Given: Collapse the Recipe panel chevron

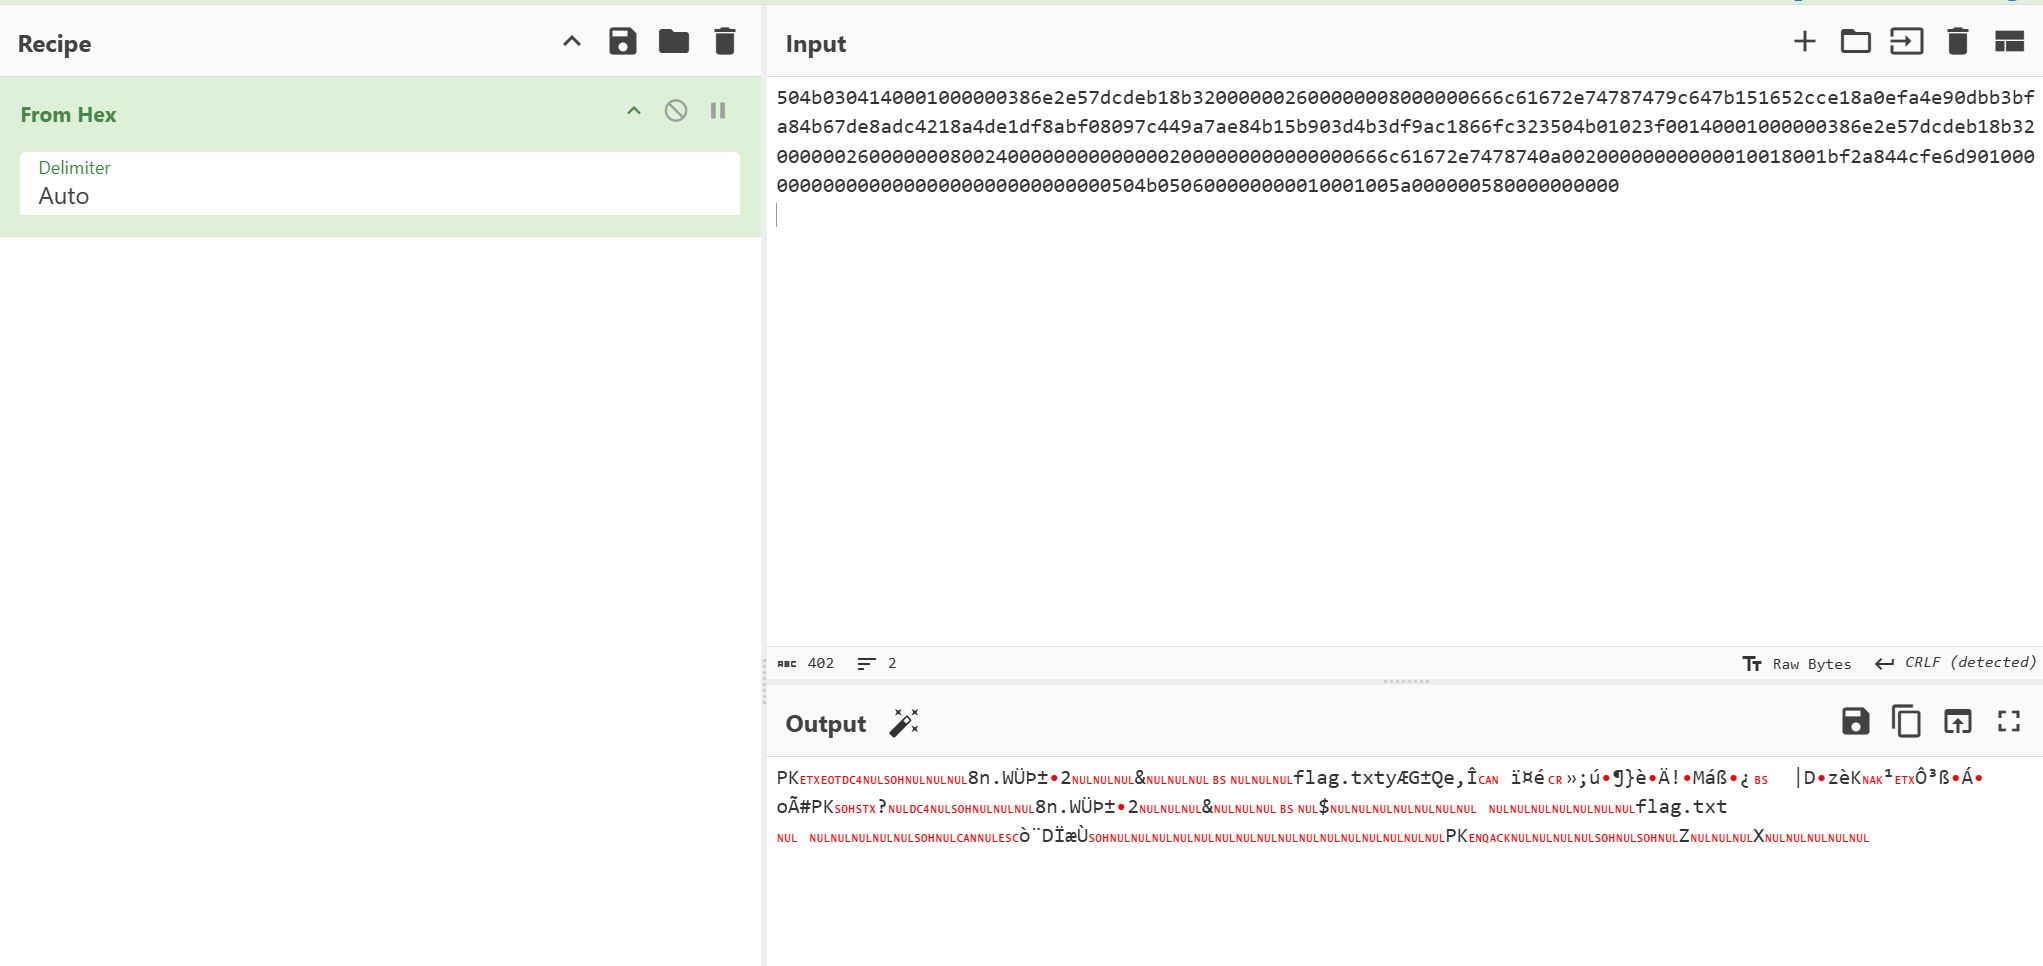Looking at the screenshot, I should tap(572, 42).
